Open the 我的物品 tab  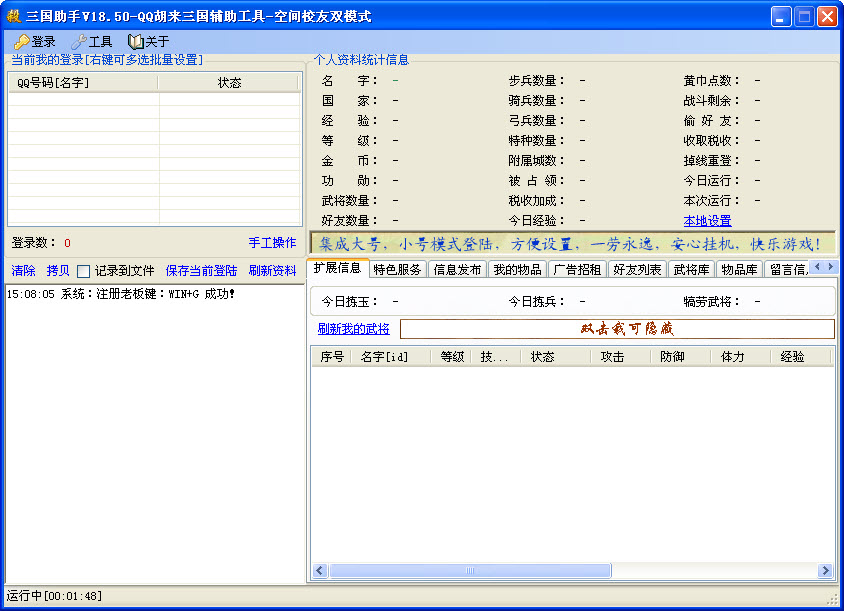[x=517, y=269]
